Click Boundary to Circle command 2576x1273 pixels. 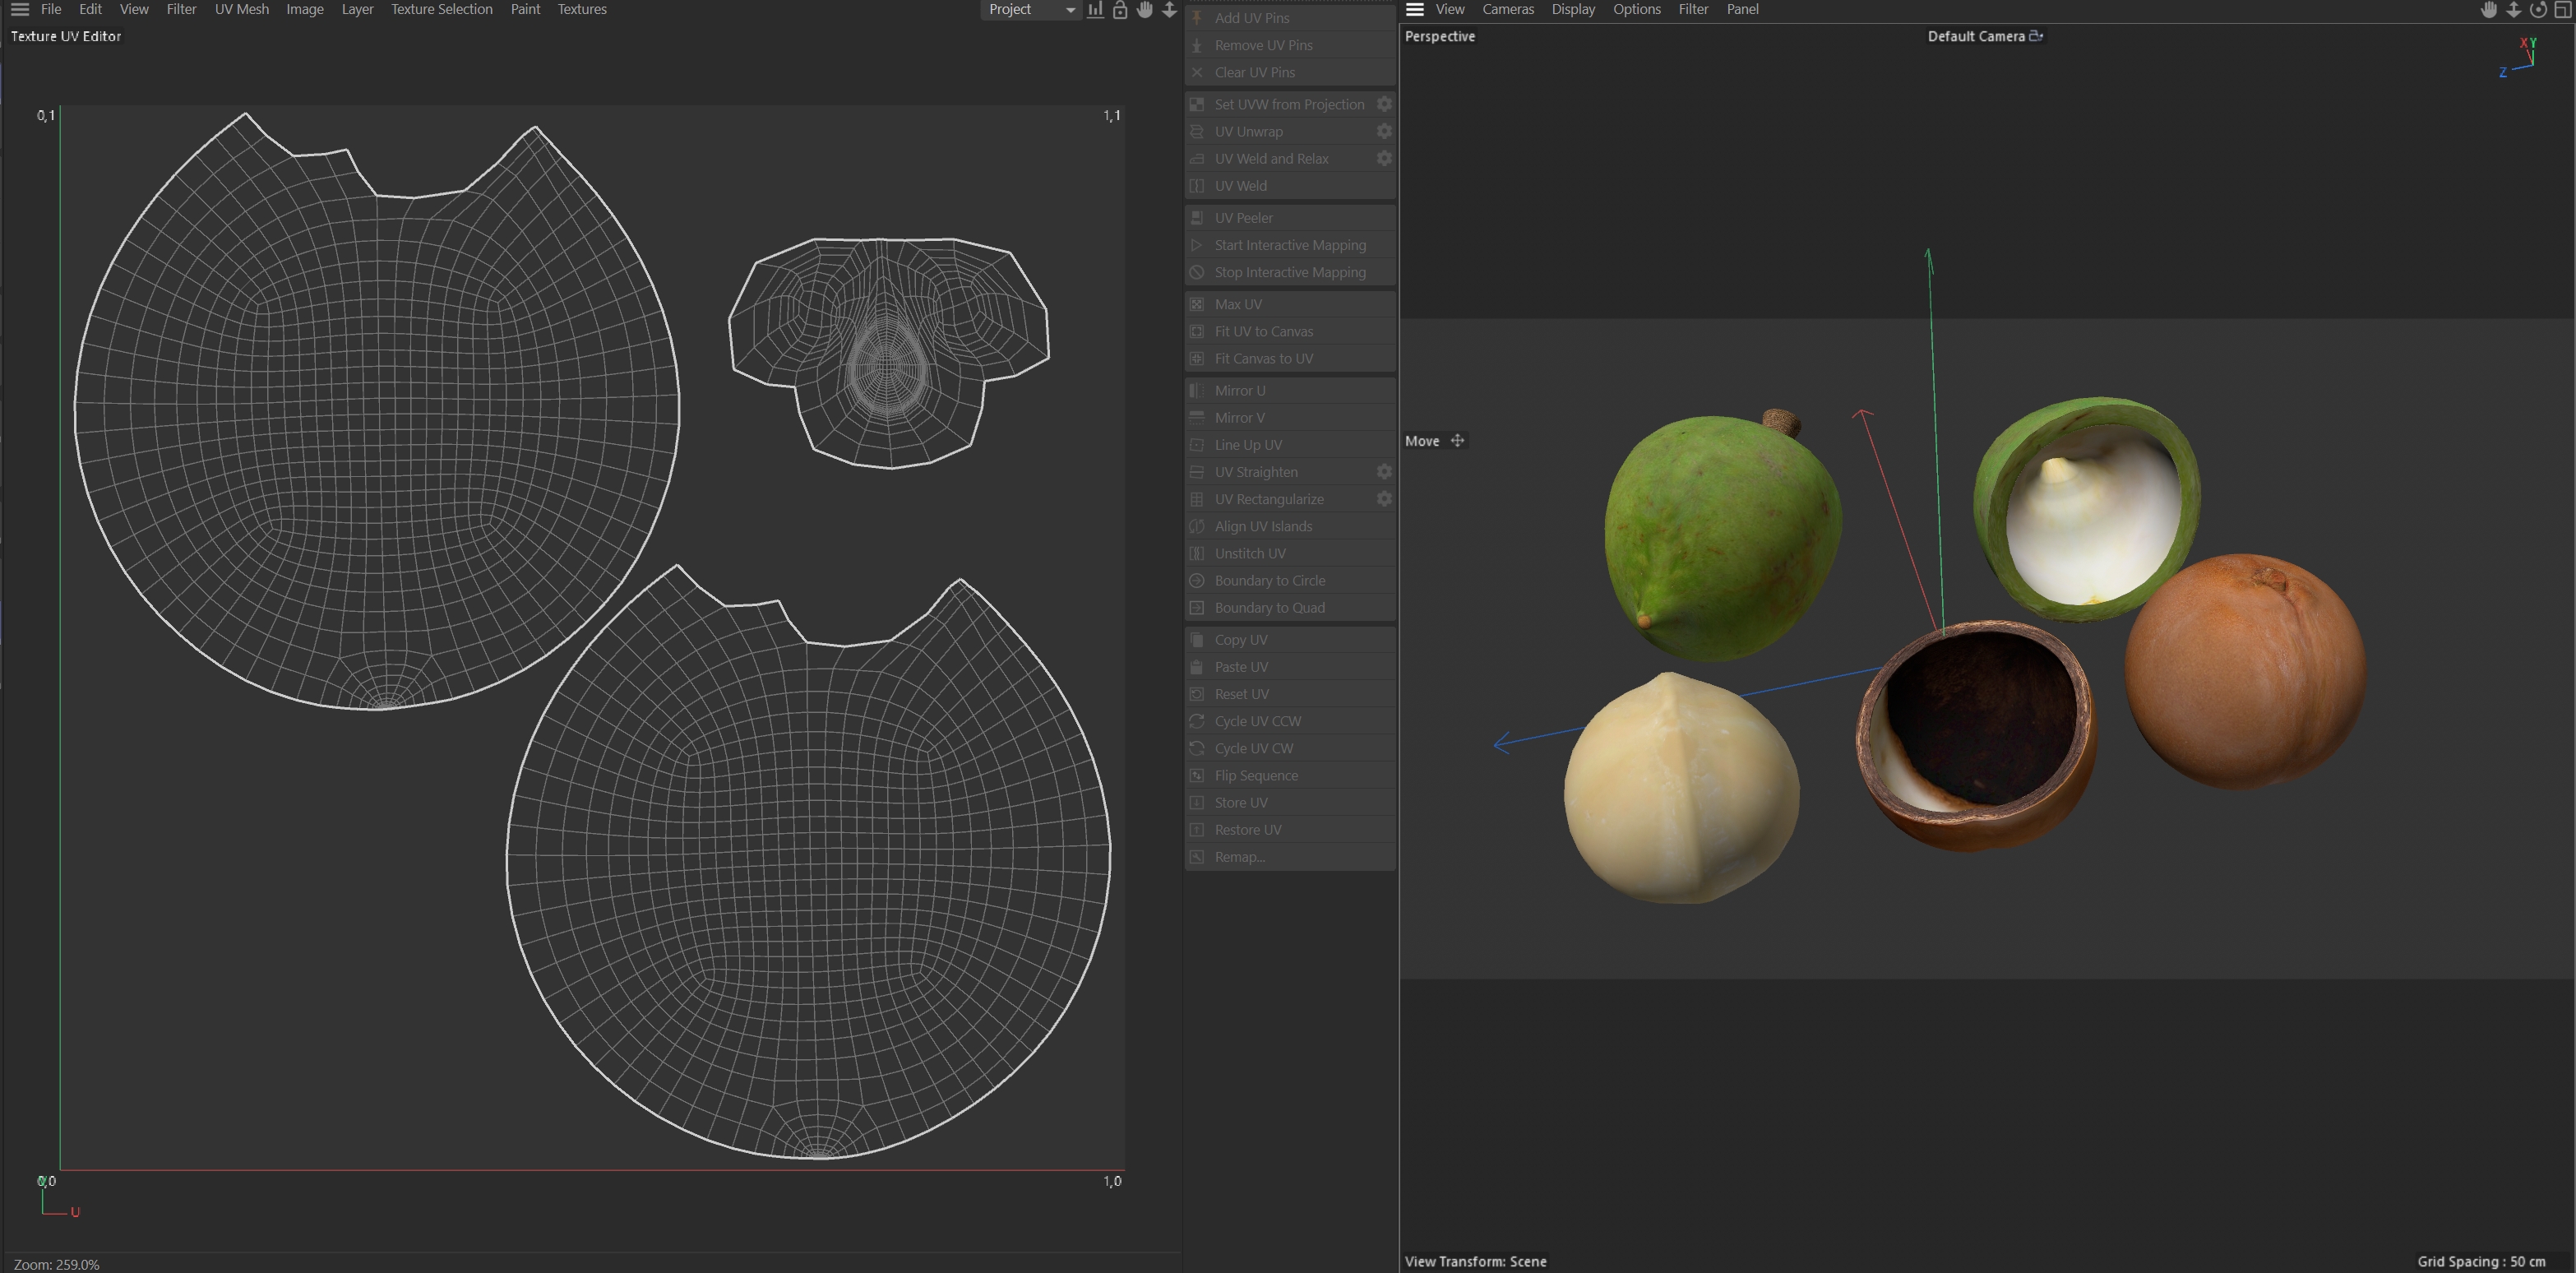[x=1269, y=580]
